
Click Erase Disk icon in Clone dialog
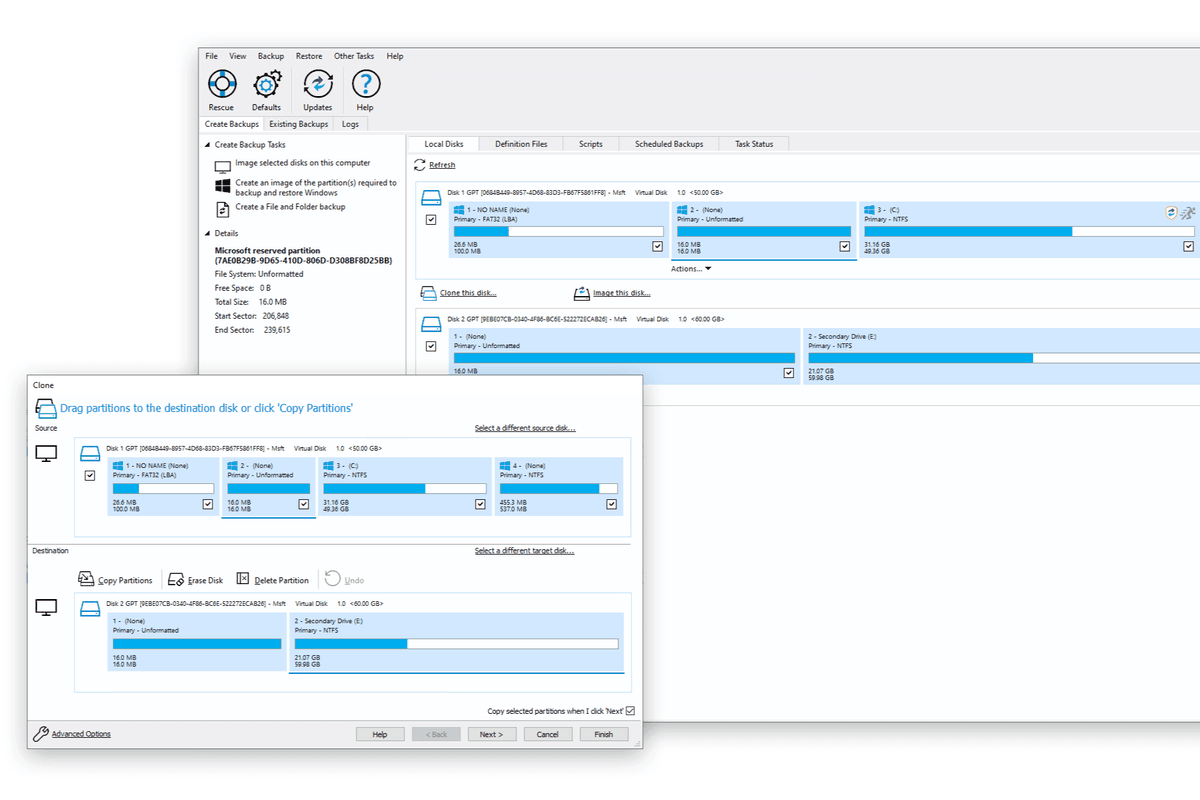coord(176,579)
